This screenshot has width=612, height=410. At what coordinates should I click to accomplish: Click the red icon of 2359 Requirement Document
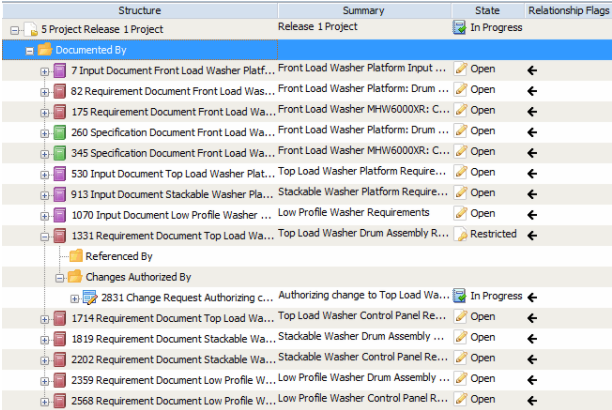60,380
